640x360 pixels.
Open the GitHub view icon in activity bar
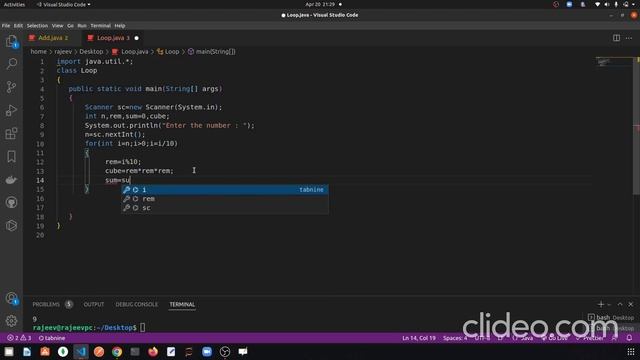(x=11, y=202)
